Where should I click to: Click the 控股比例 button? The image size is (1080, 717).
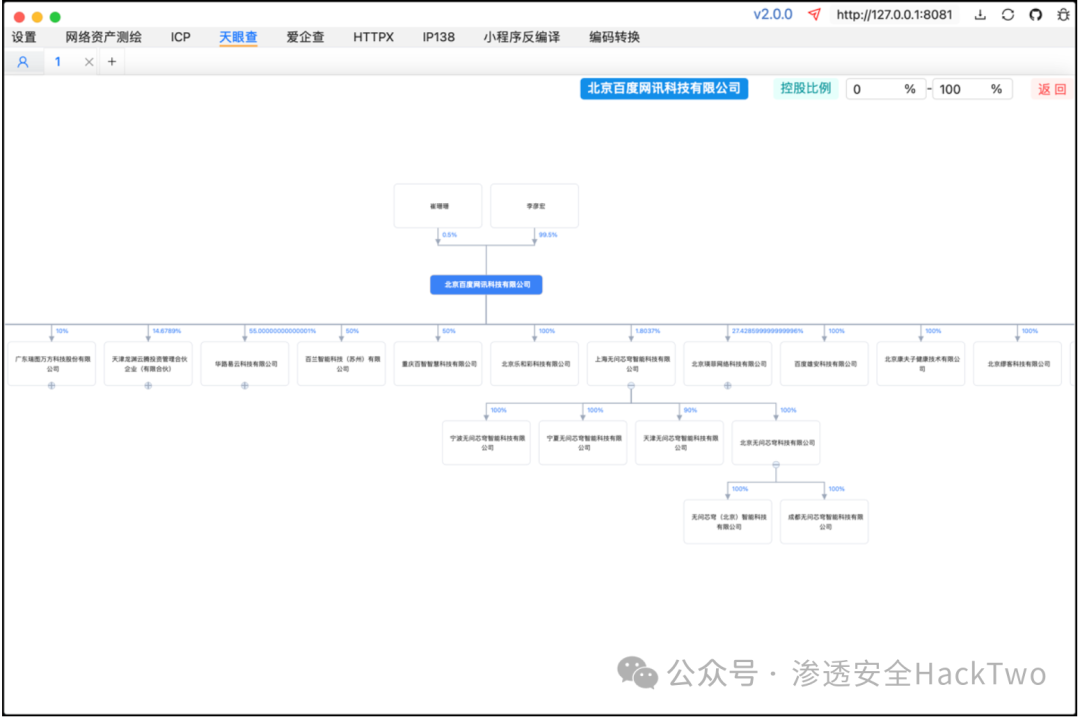pos(805,88)
